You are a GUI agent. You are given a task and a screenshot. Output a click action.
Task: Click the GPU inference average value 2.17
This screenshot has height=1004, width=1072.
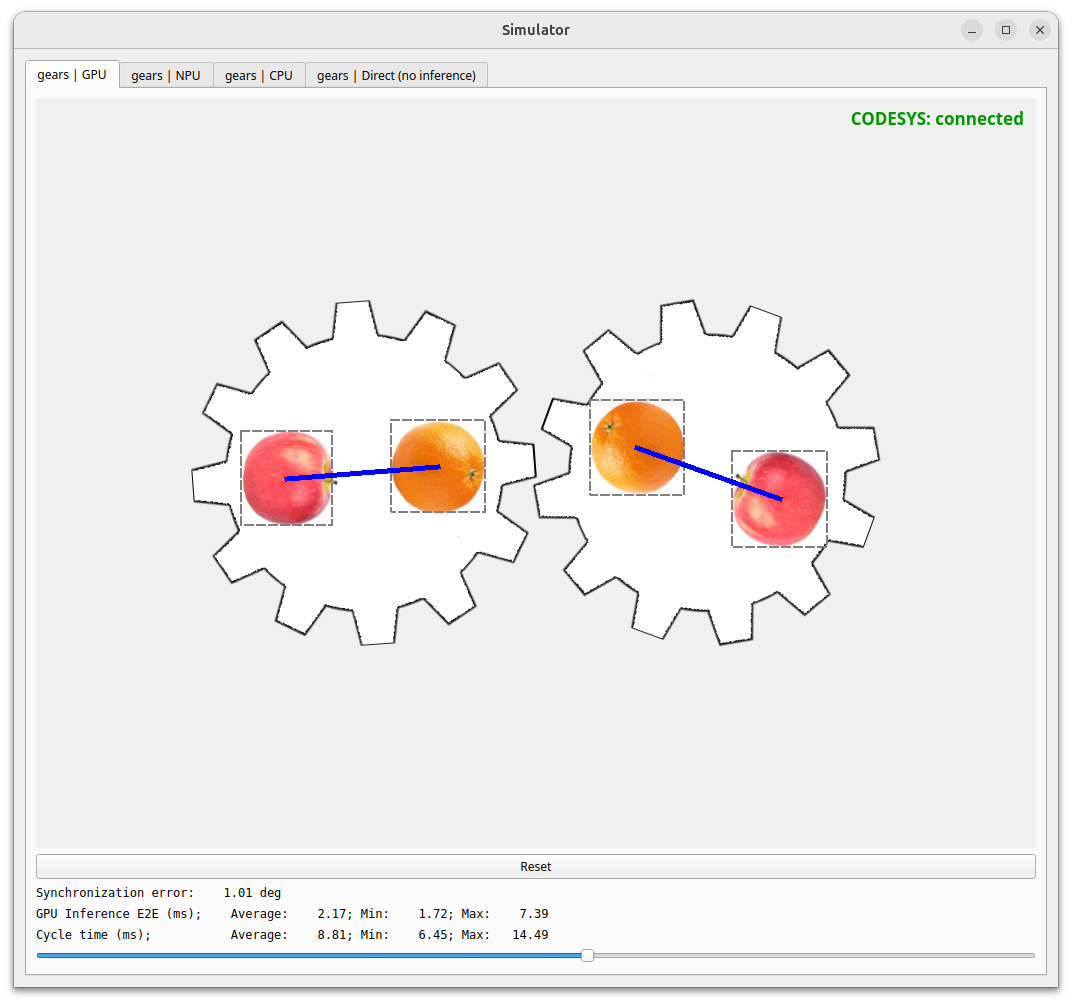point(332,914)
